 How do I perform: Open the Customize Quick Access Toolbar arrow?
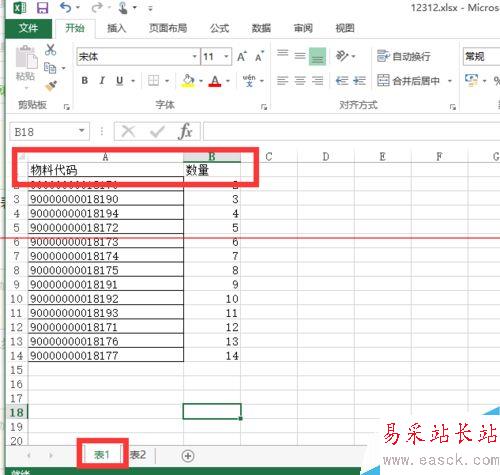150,8
